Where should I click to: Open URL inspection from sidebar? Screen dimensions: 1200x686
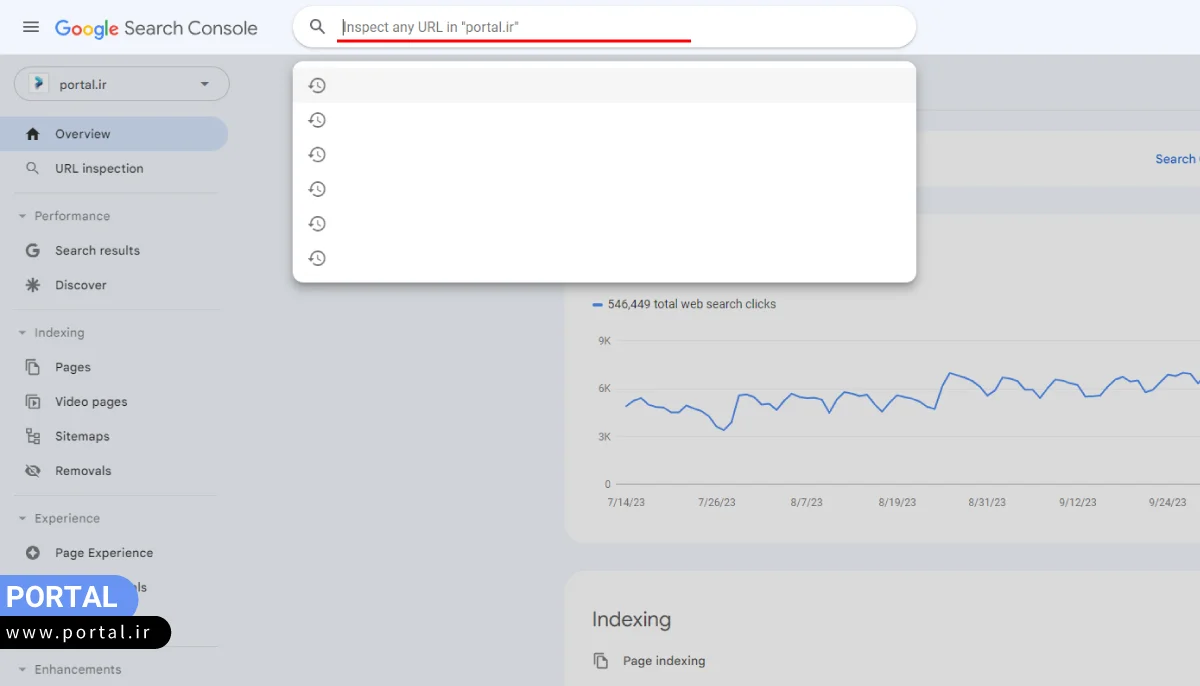coord(98,169)
